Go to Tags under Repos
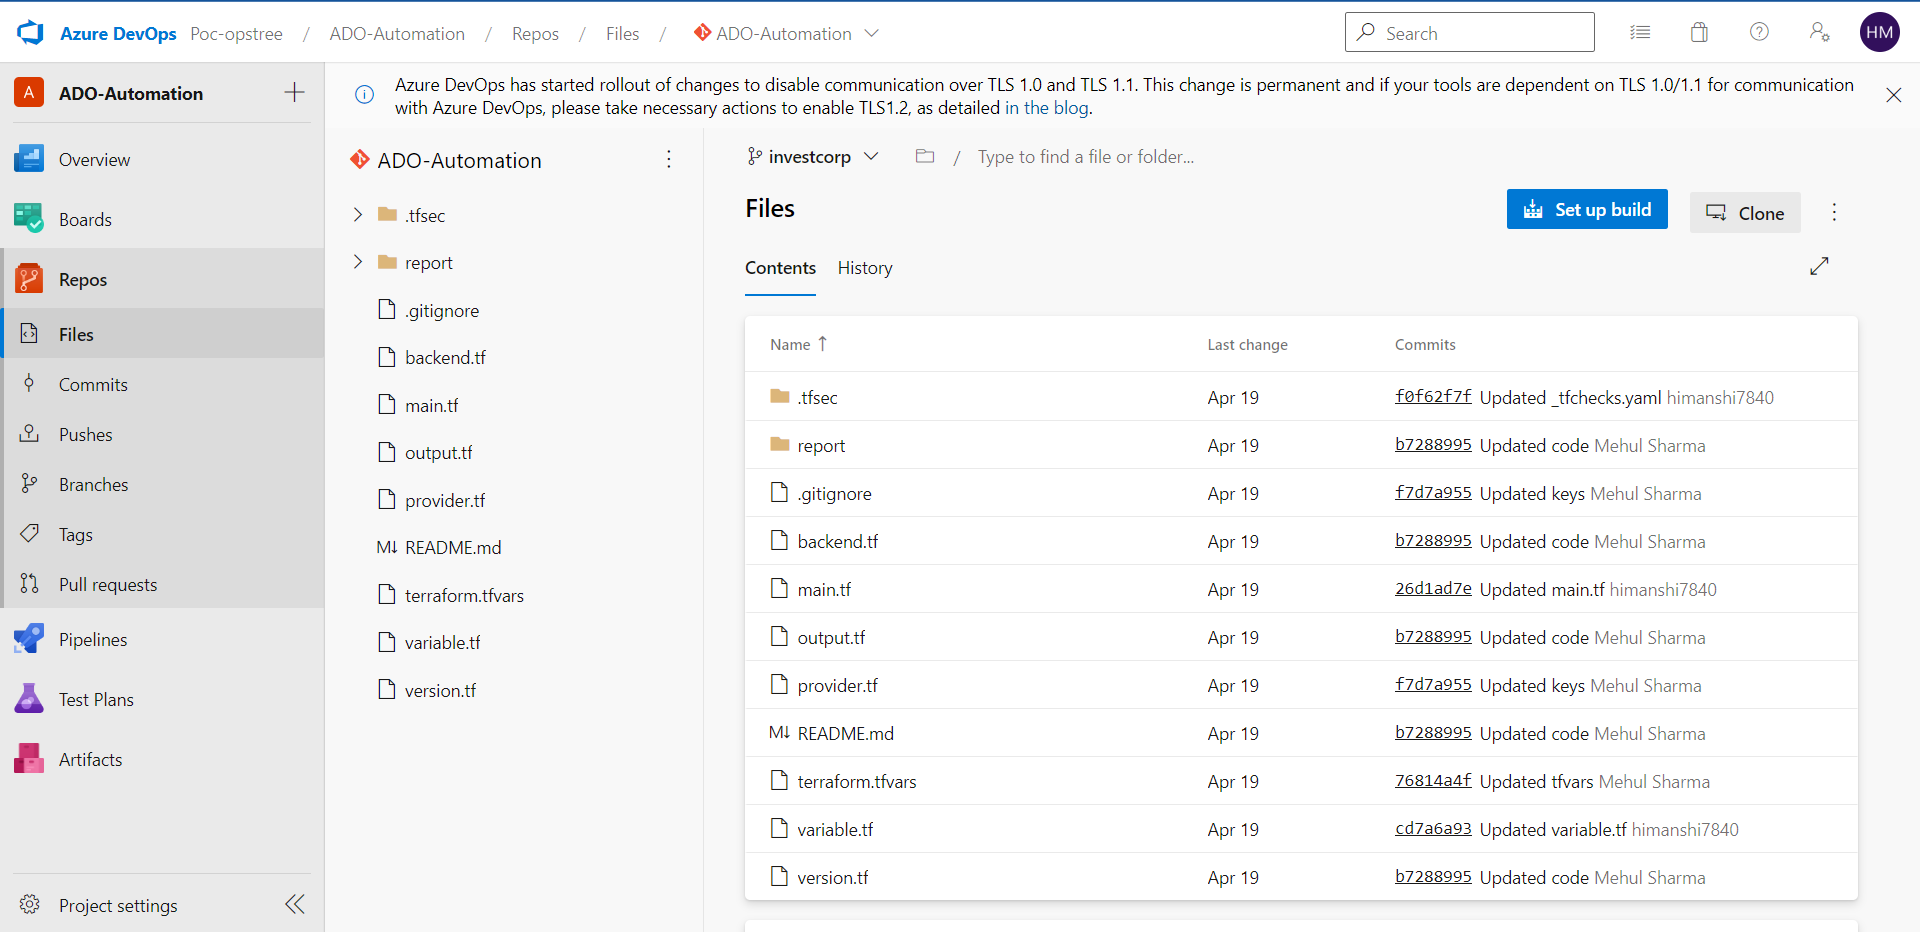 (x=162, y=534)
